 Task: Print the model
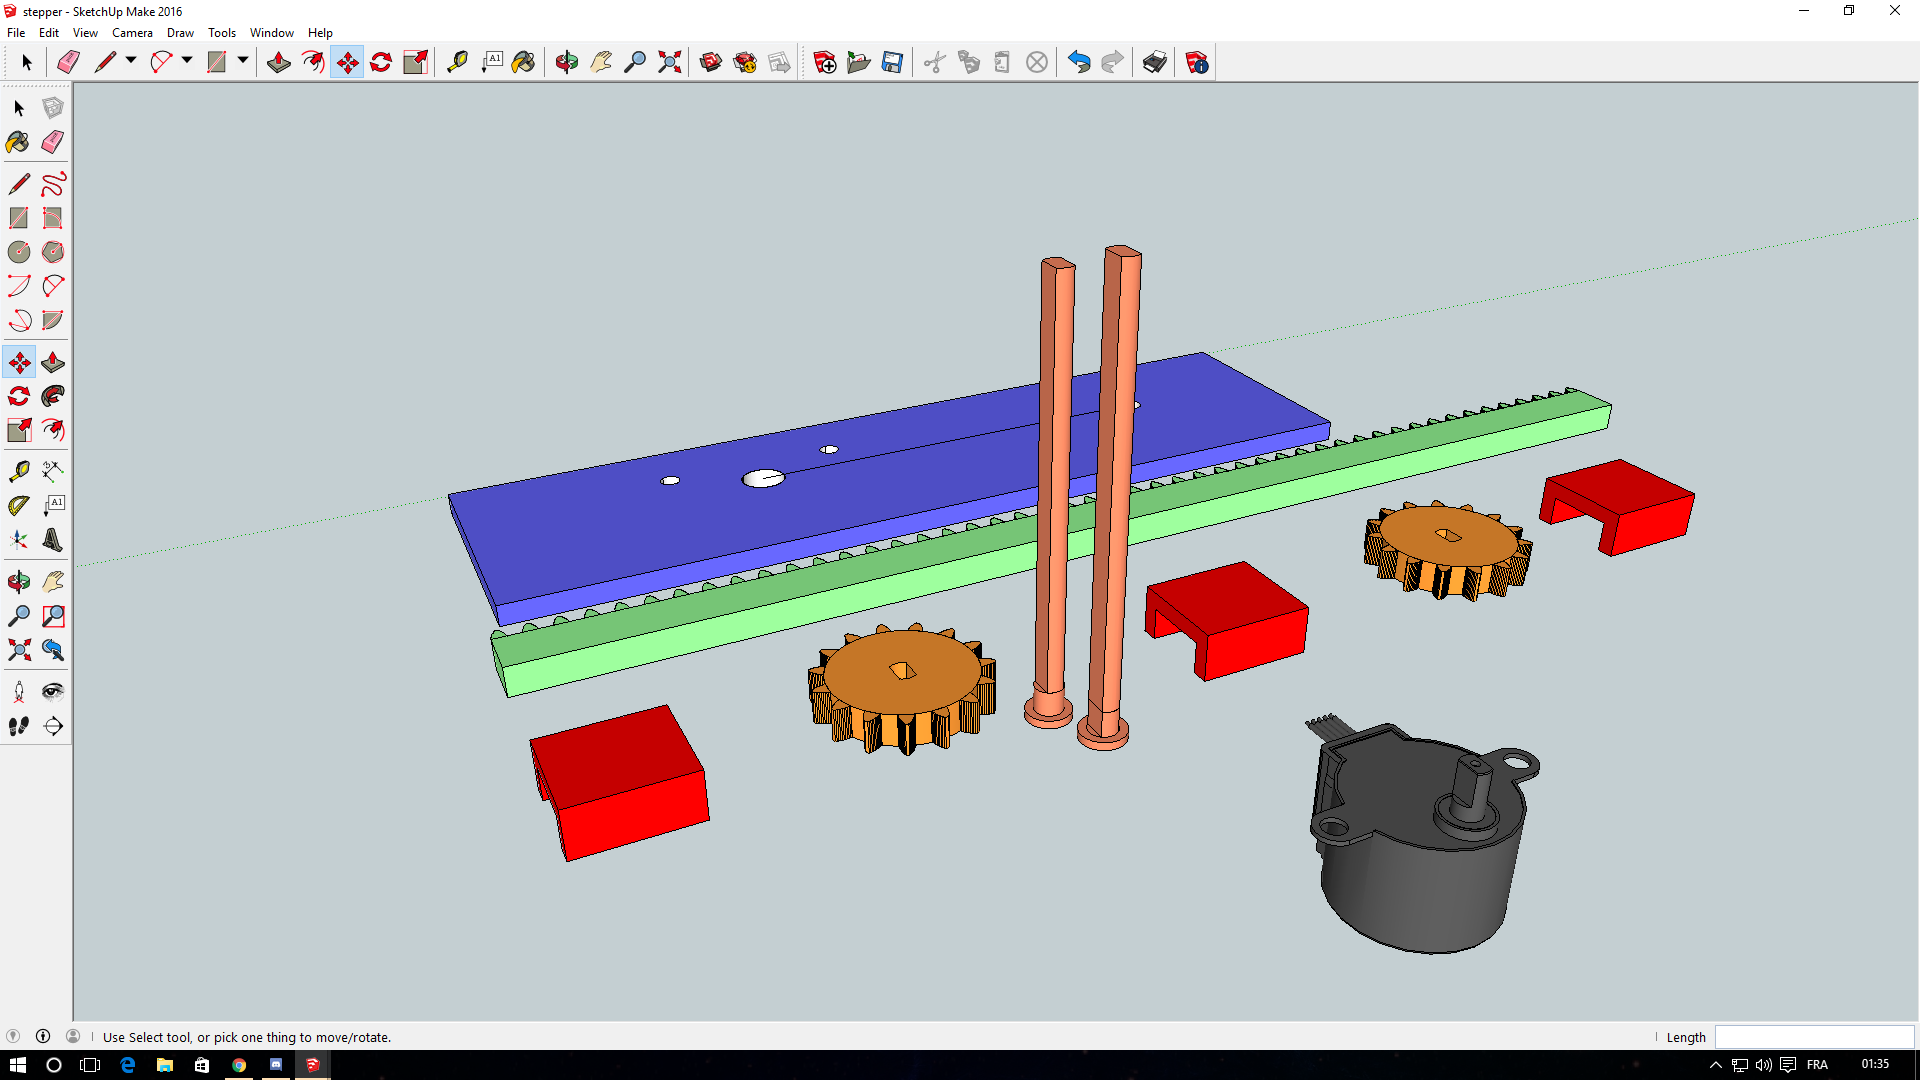point(1155,62)
